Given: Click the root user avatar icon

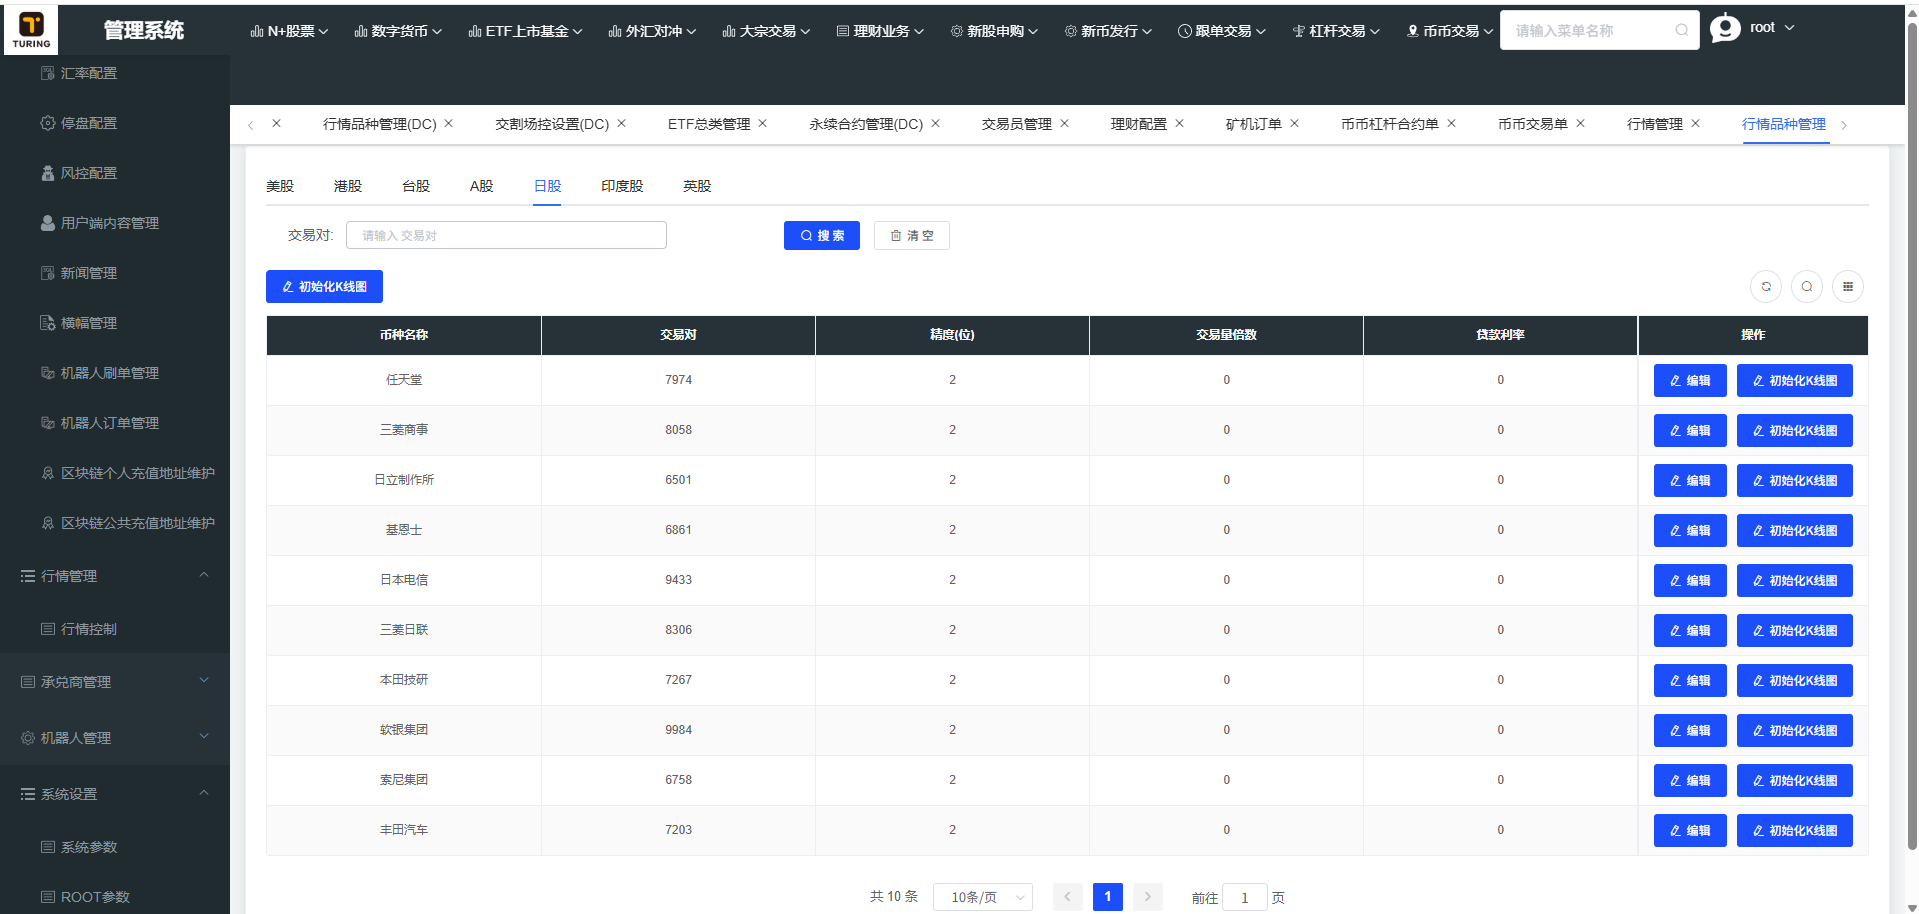Looking at the screenshot, I should [x=1725, y=29].
